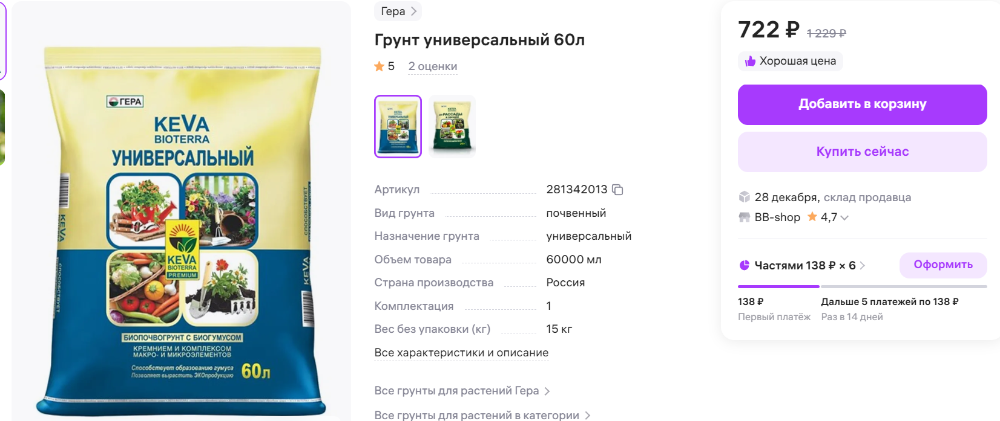This screenshot has width=1000, height=421.
Task: Open the 2 оценки reviews link
Action: [x=432, y=66]
